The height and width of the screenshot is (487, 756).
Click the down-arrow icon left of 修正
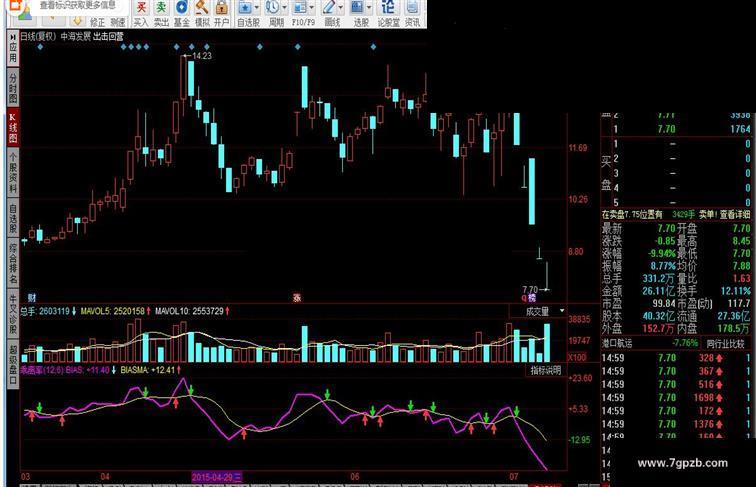(x=77, y=21)
